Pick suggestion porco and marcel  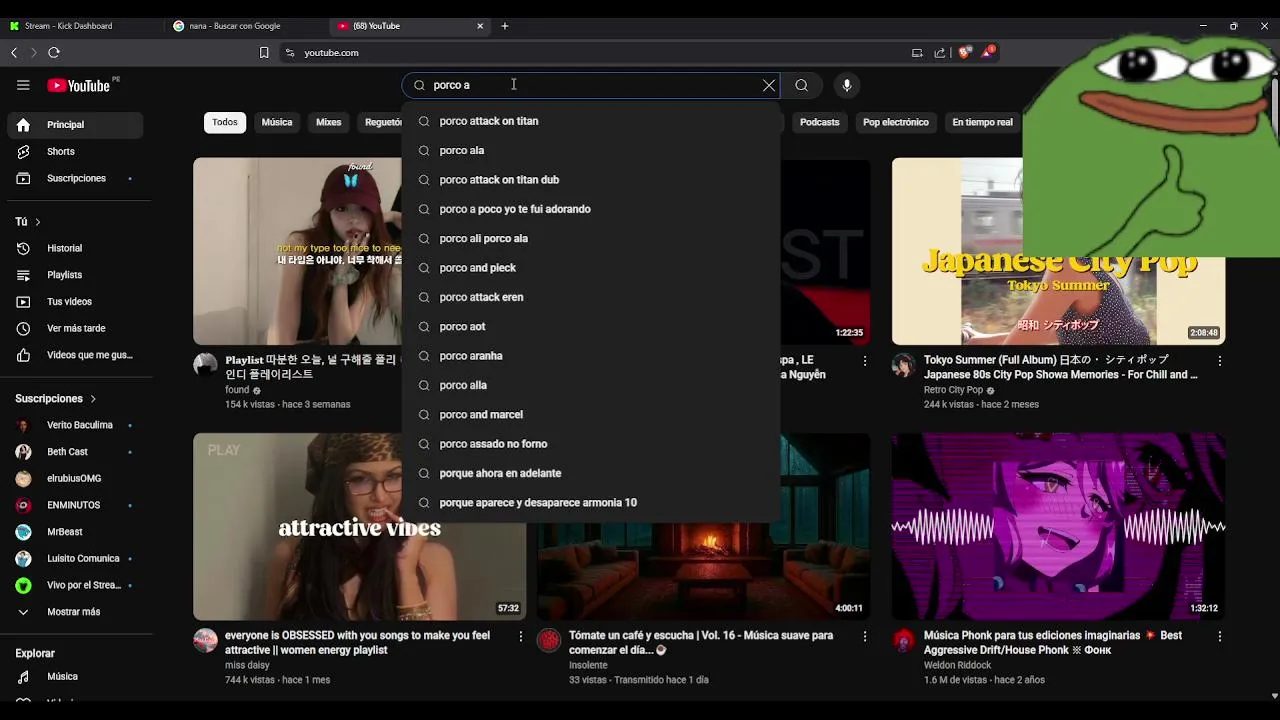pos(591,415)
